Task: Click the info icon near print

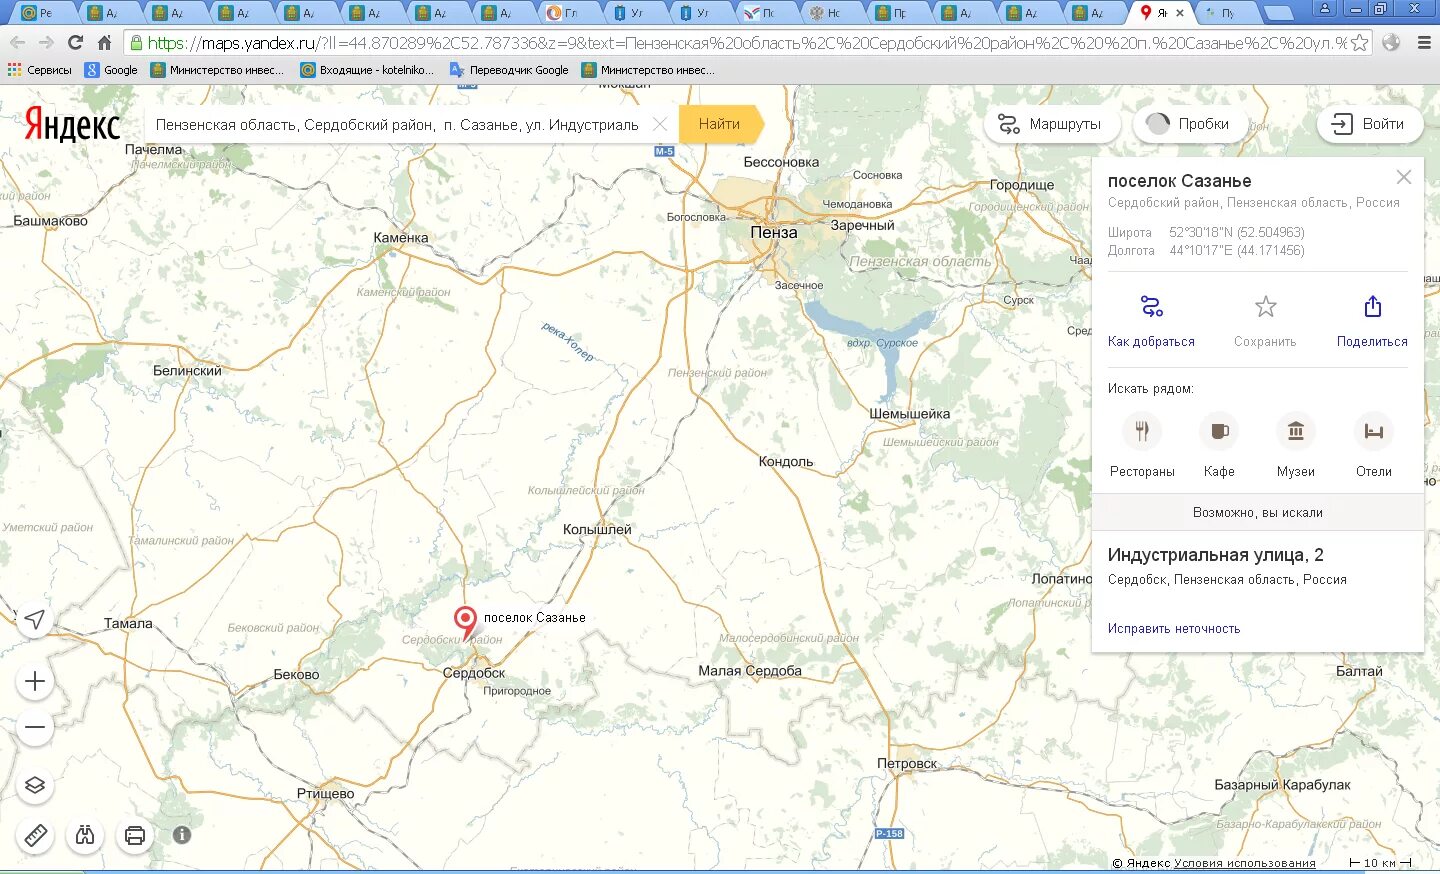Action: [182, 834]
